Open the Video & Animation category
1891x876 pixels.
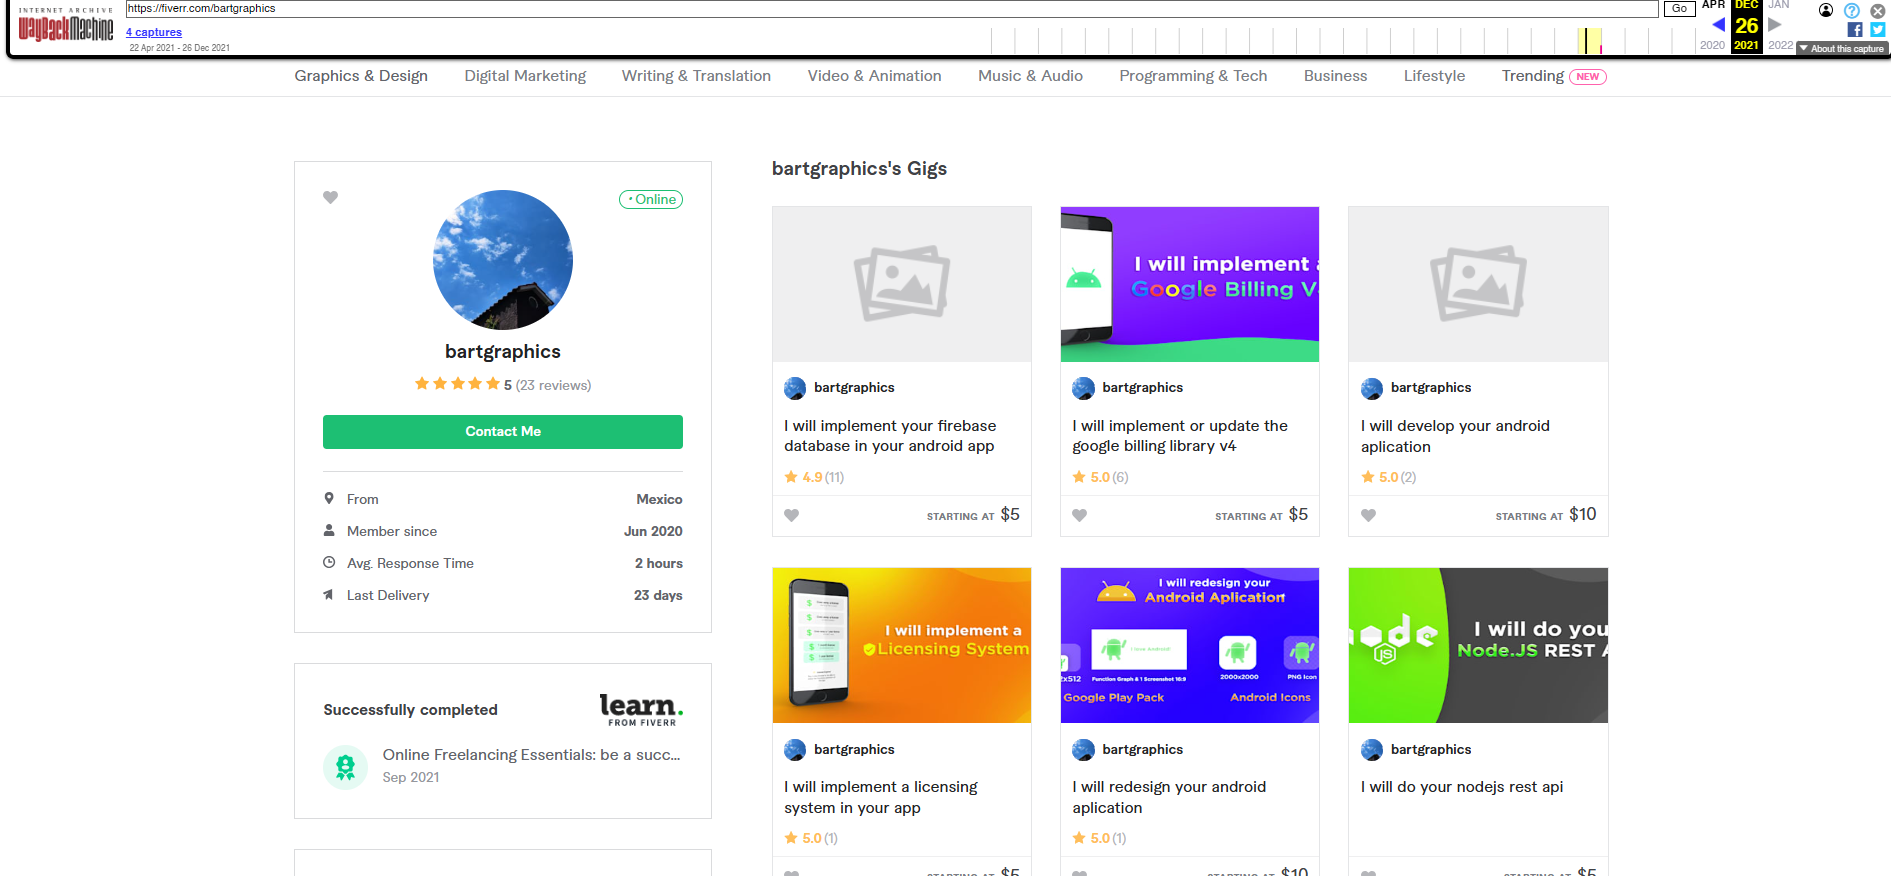874,76
